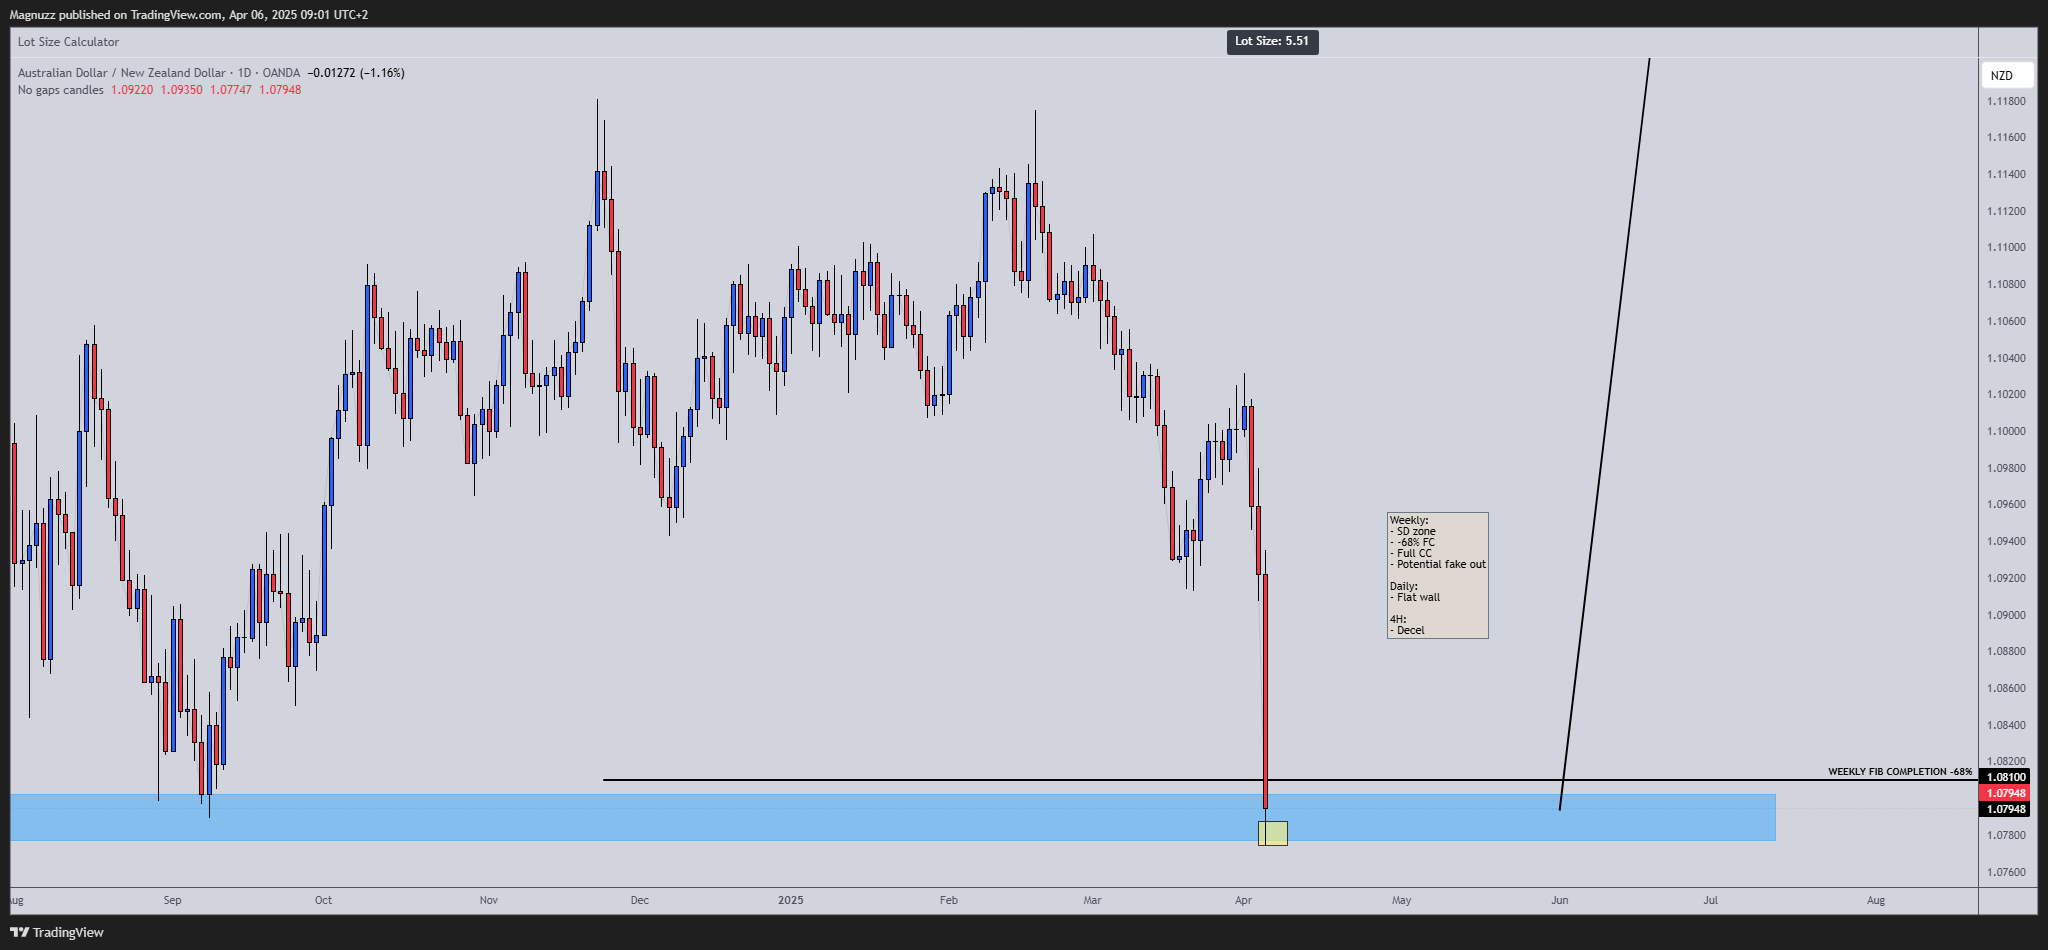Click the −0.01272 (−1.16%) change value
Image resolution: width=2048 pixels, height=950 pixels.
[356, 73]
